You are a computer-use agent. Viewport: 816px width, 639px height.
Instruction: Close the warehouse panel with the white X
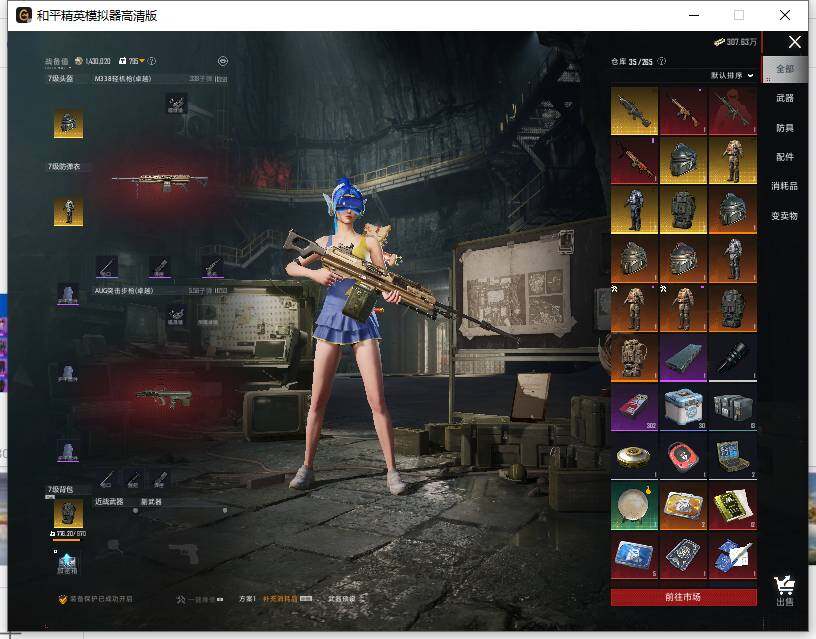click(795, 42)
